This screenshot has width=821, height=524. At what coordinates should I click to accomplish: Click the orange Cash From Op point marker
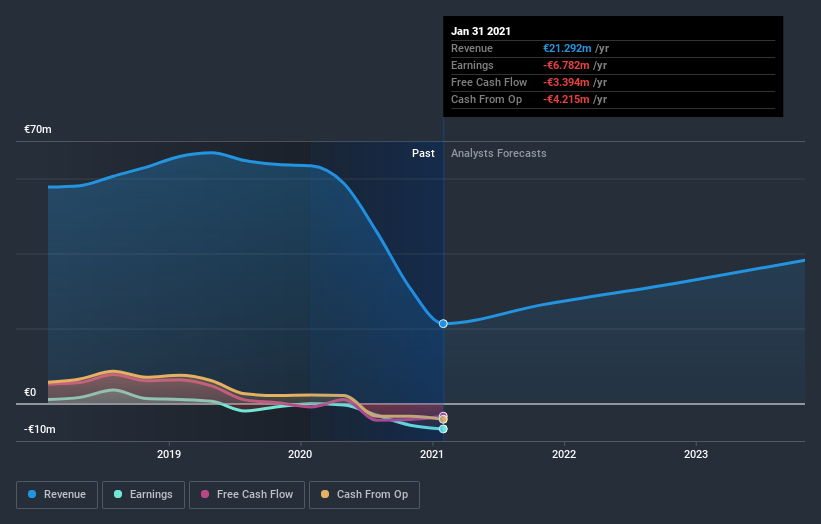point(443,419)
